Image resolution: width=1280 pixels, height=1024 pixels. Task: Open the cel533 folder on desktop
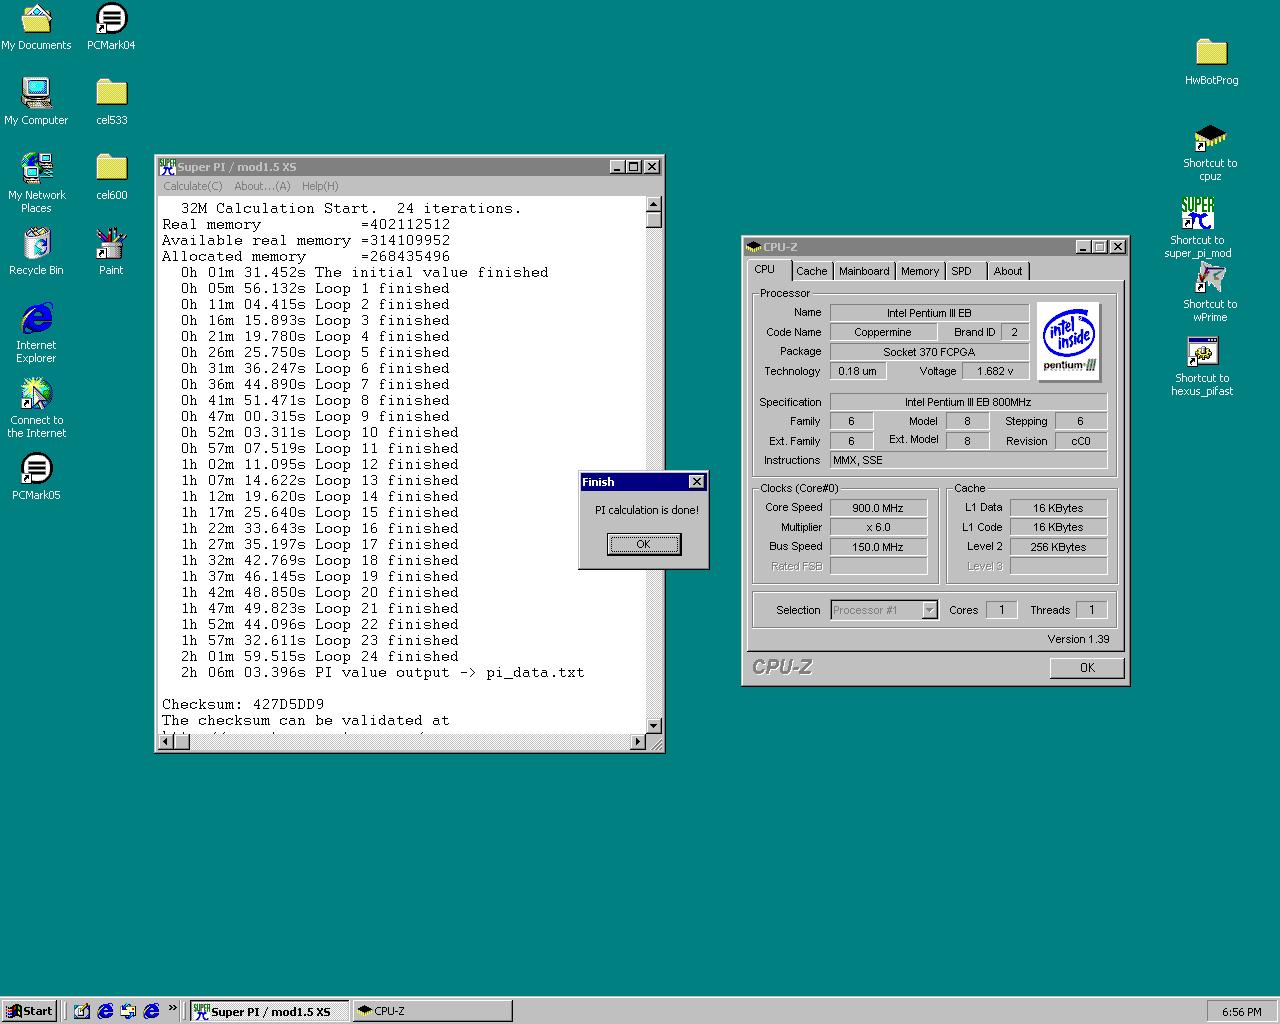pyautogui.click(x=111, y=102)
